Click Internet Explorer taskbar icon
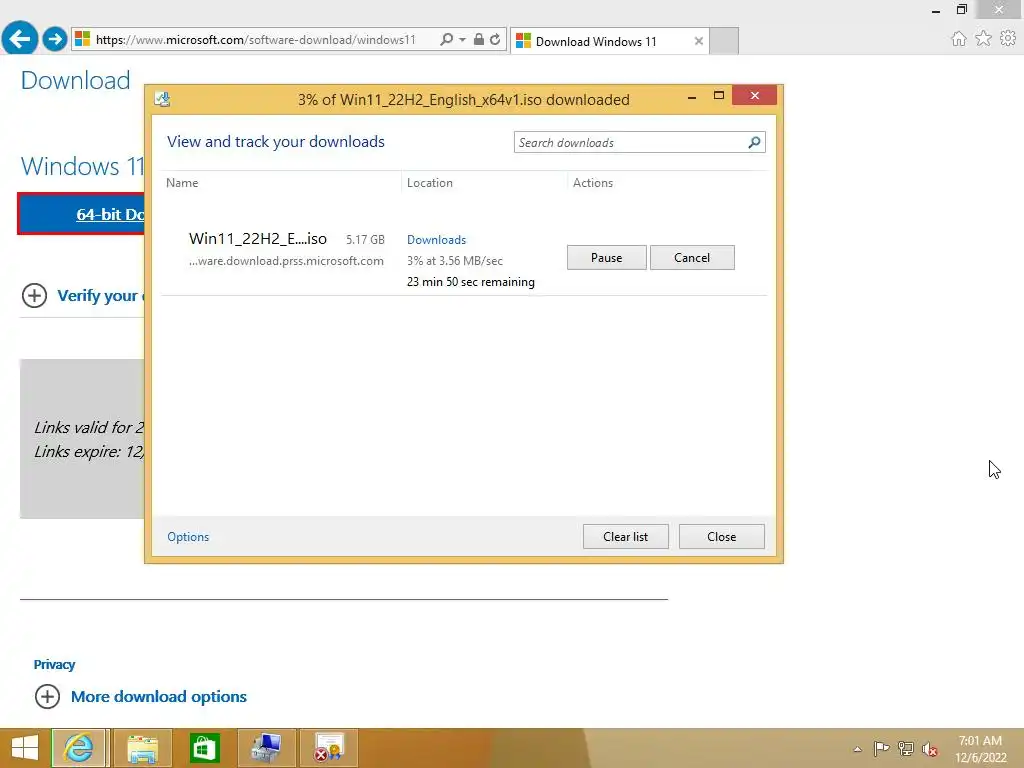This screenshot has width=1024, height=768. 78,748
